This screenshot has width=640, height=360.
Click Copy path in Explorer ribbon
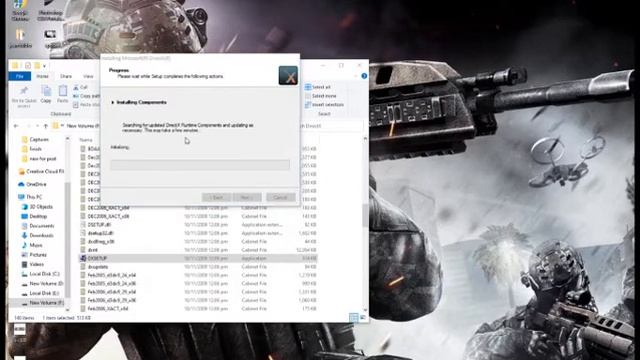point(86,96)
